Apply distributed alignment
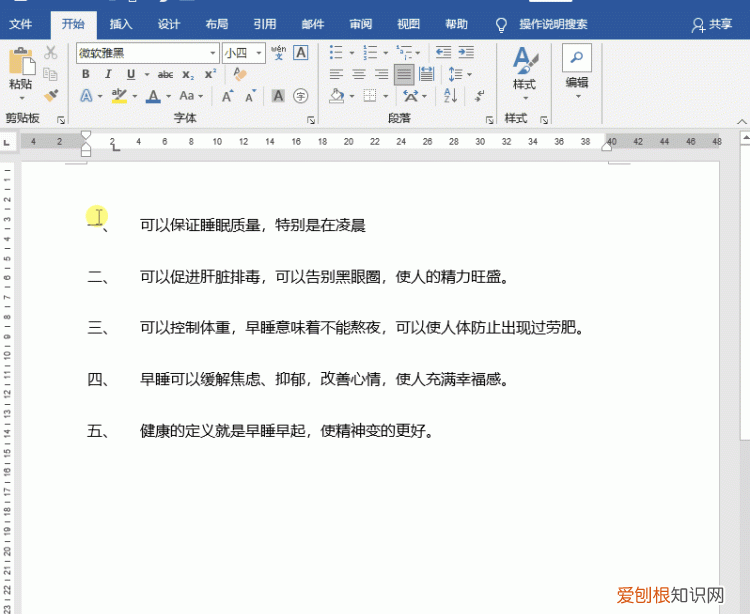The image size is (750, 614). tap(426, 74)
